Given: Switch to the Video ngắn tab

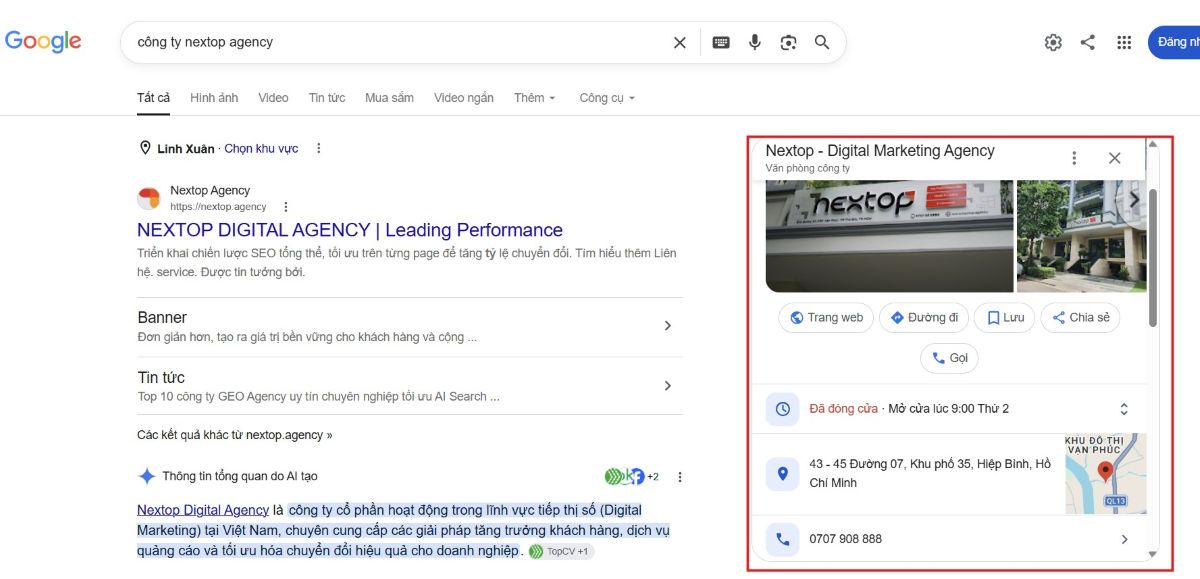Looking at the screenshot, I should (464, 98).
